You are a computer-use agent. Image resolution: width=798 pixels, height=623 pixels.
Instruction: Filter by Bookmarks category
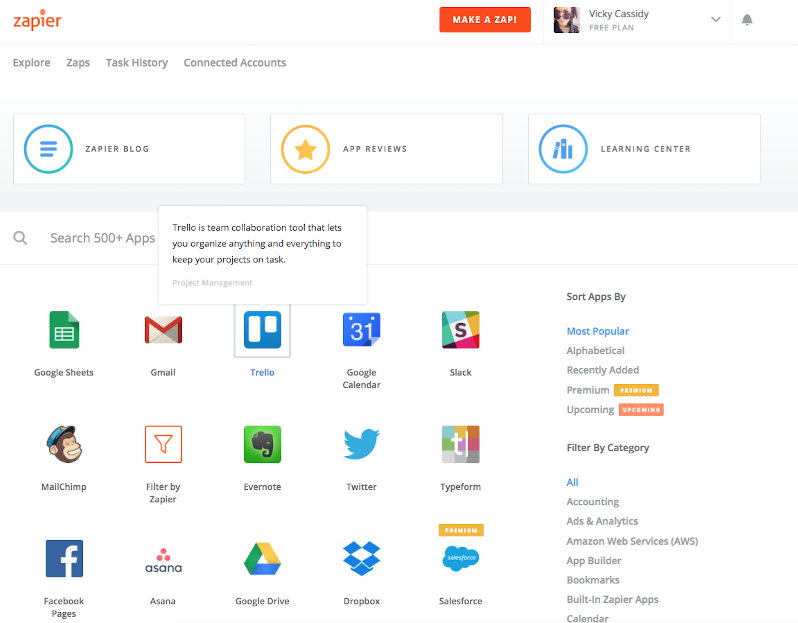tap(593, 580)
